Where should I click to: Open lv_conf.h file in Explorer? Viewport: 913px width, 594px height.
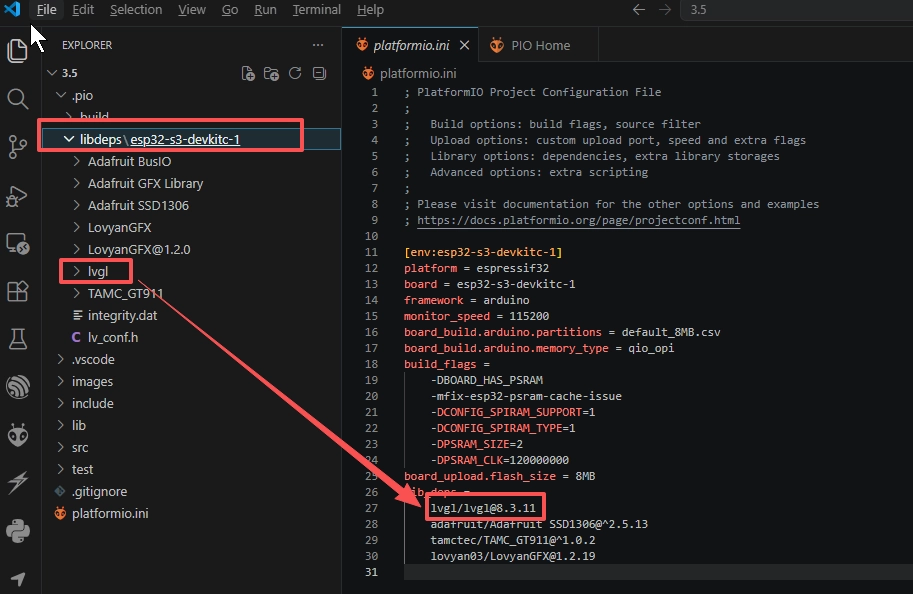click(x=113, y=337)
